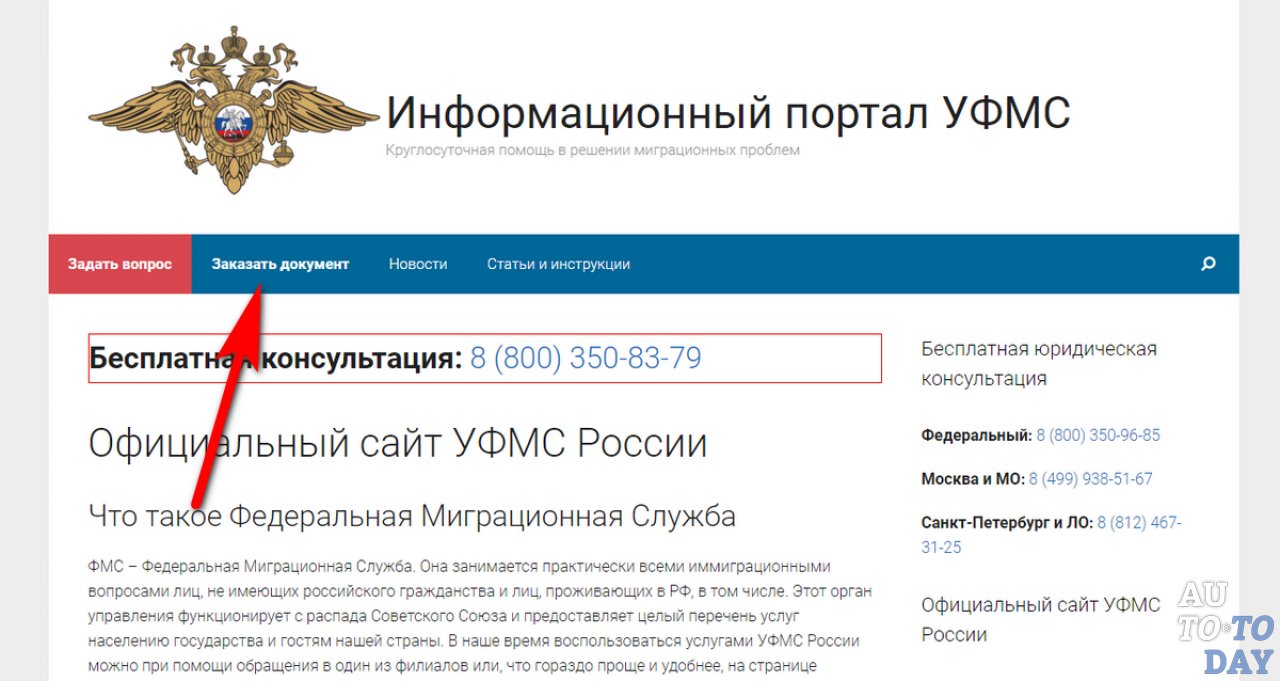This screenshot has width=1280, height=681.
Task: Open the 'Заказать документ' menu item
Action: click(x=279, y=263)
